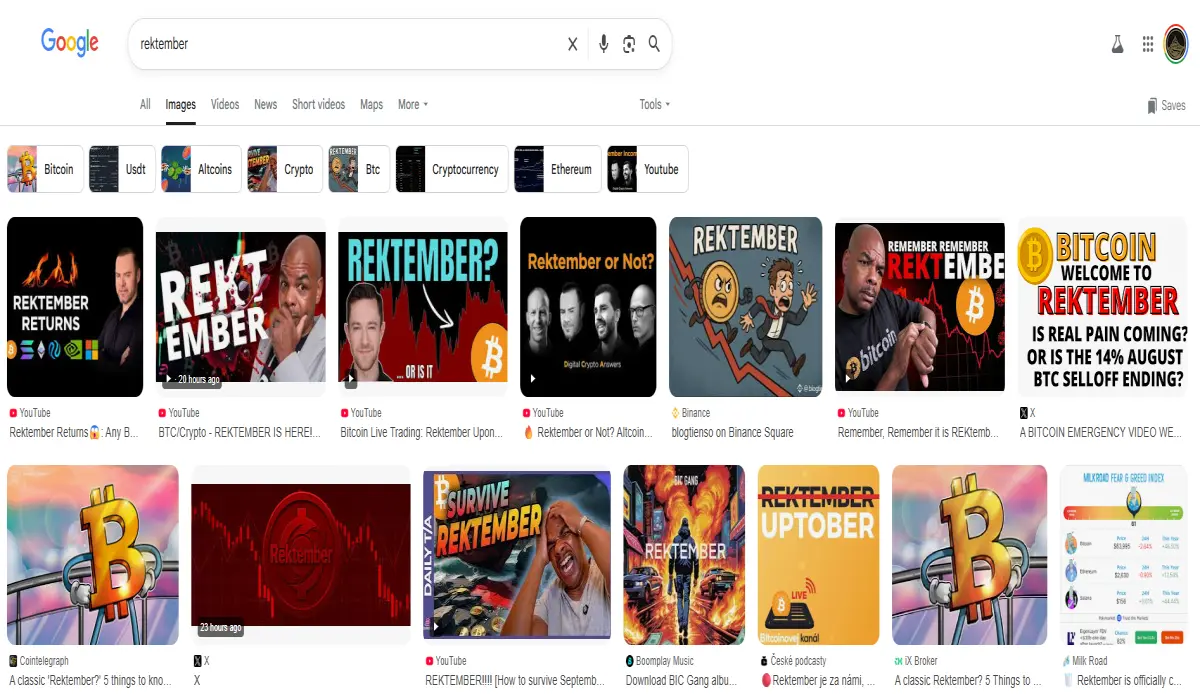Viewport: 1200px width, 696px height.
Task: Filter results by Cryptocurrency chip
Action: [452, 169]
